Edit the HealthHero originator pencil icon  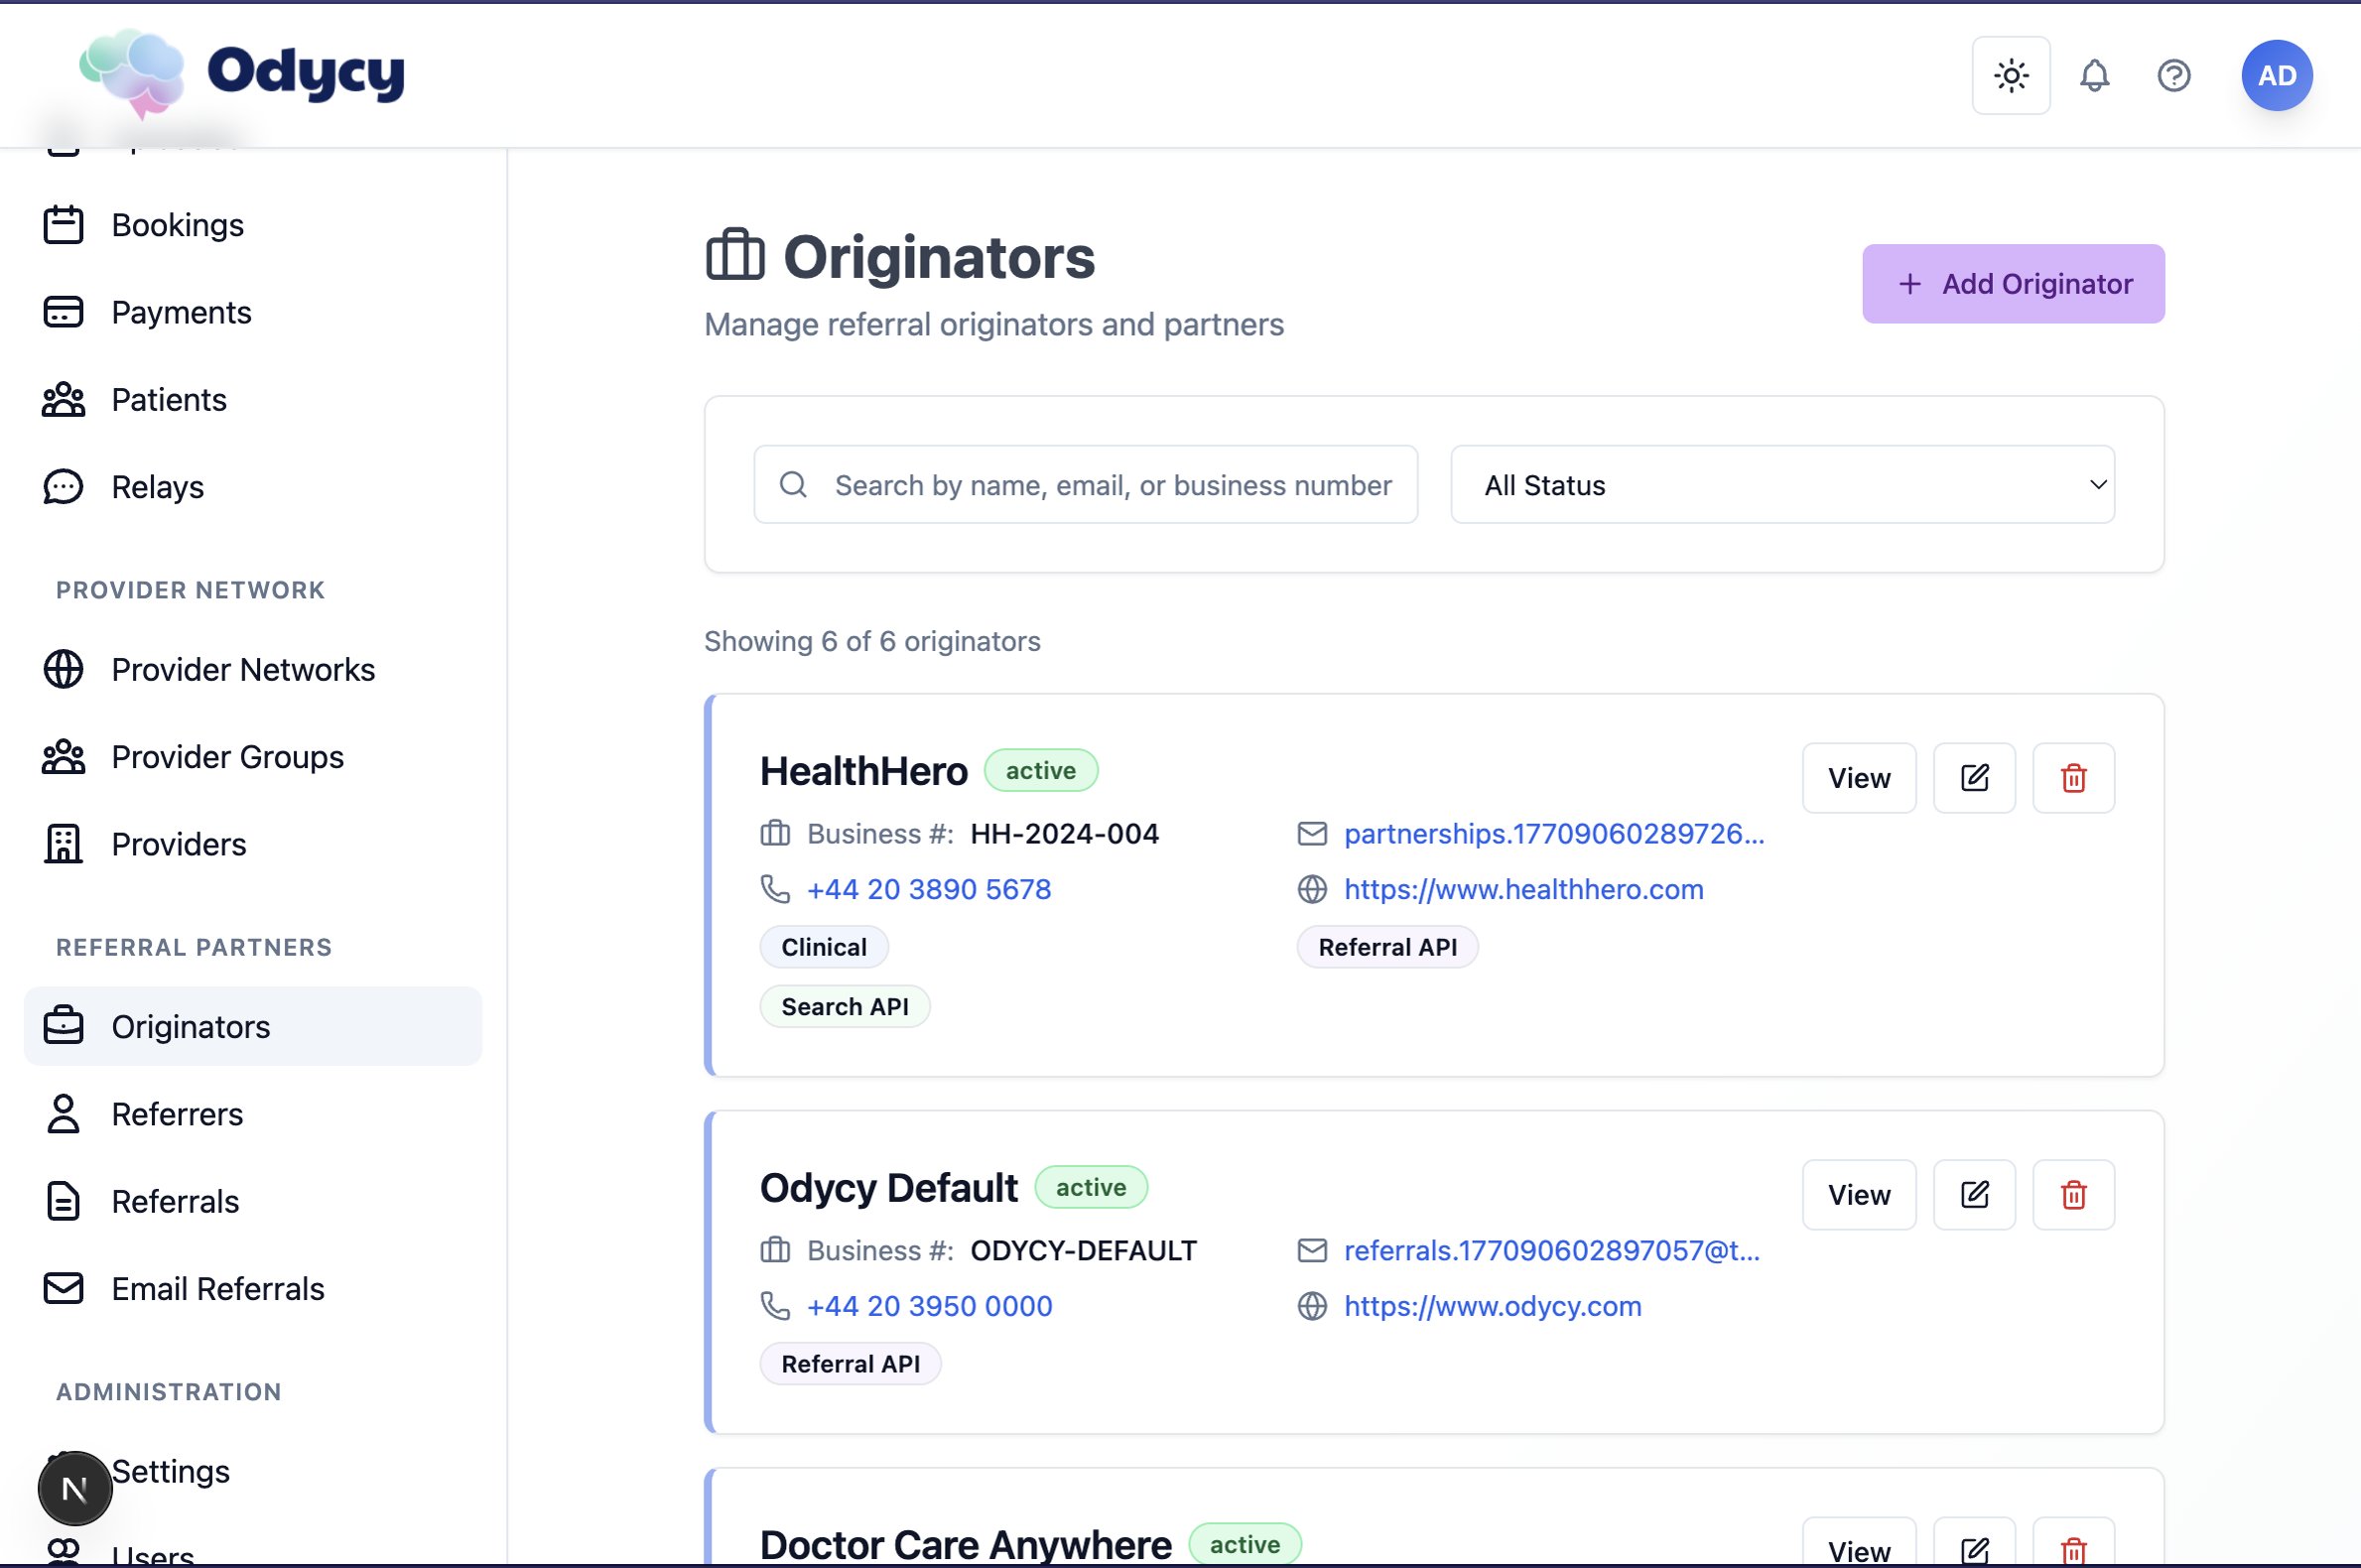click(x=1973, y=778)
